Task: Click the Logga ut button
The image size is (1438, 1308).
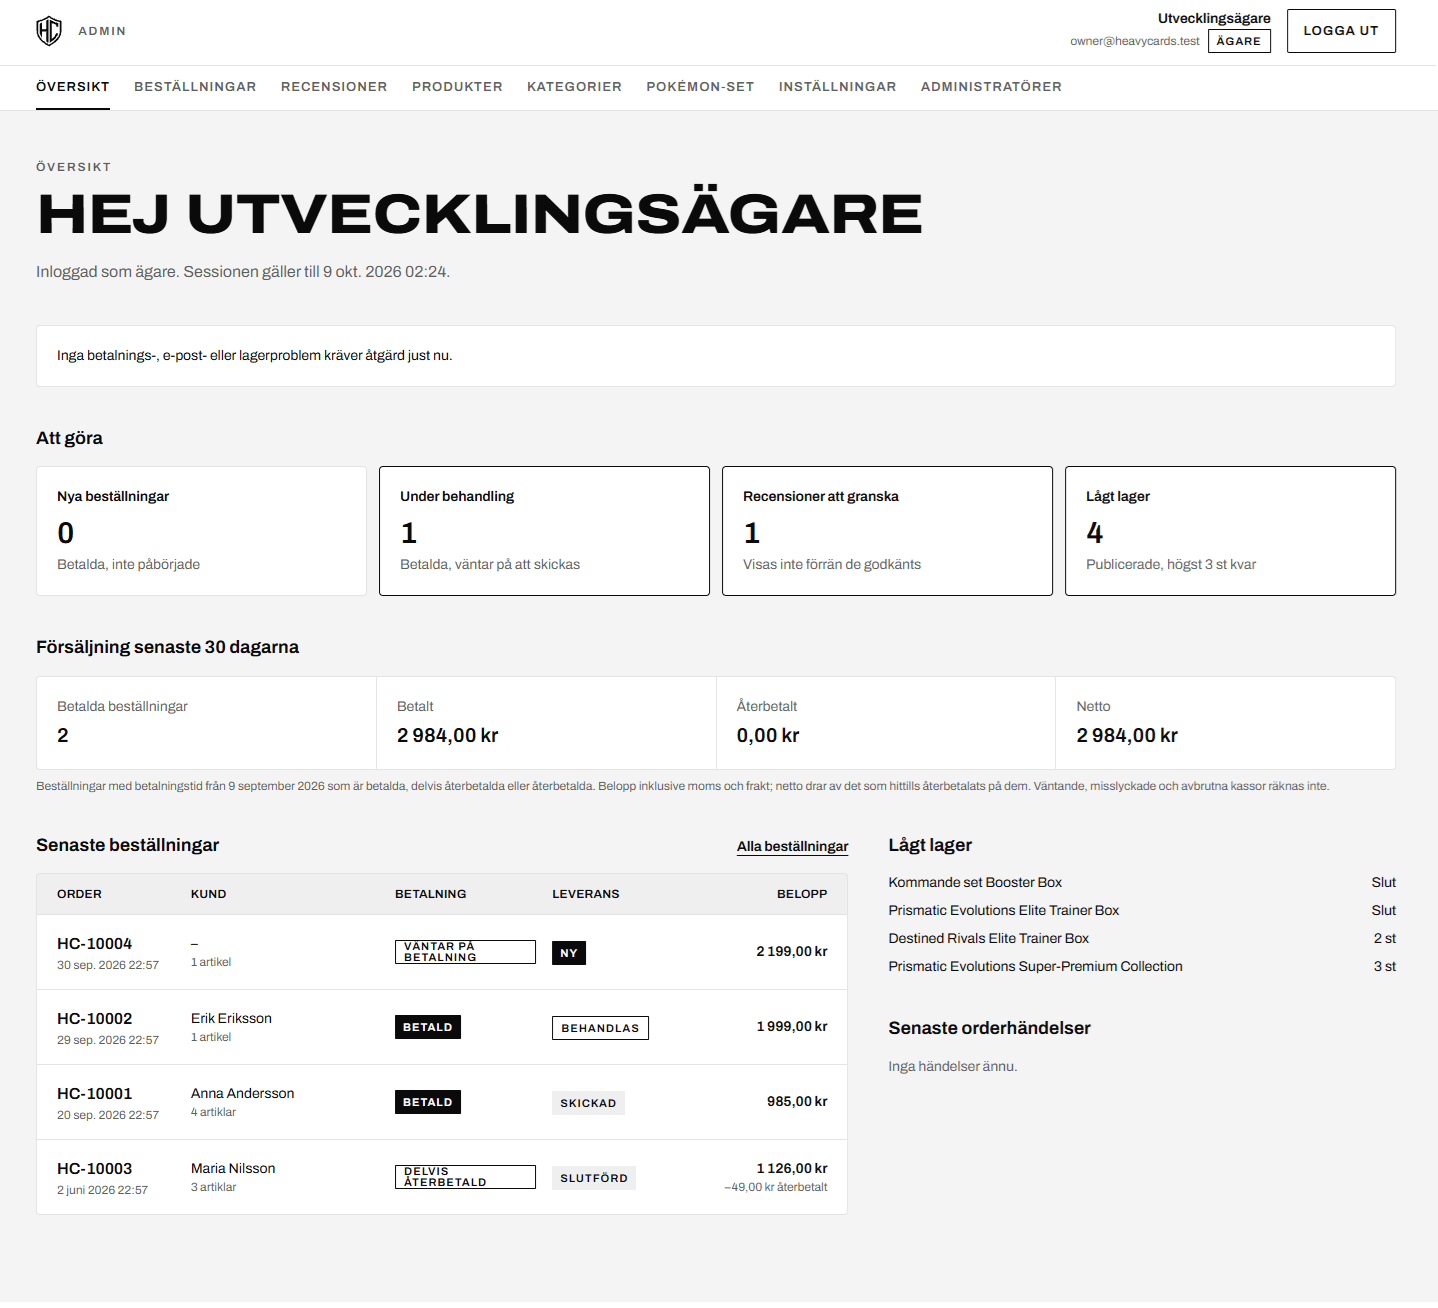Action: pos(1340,31)
